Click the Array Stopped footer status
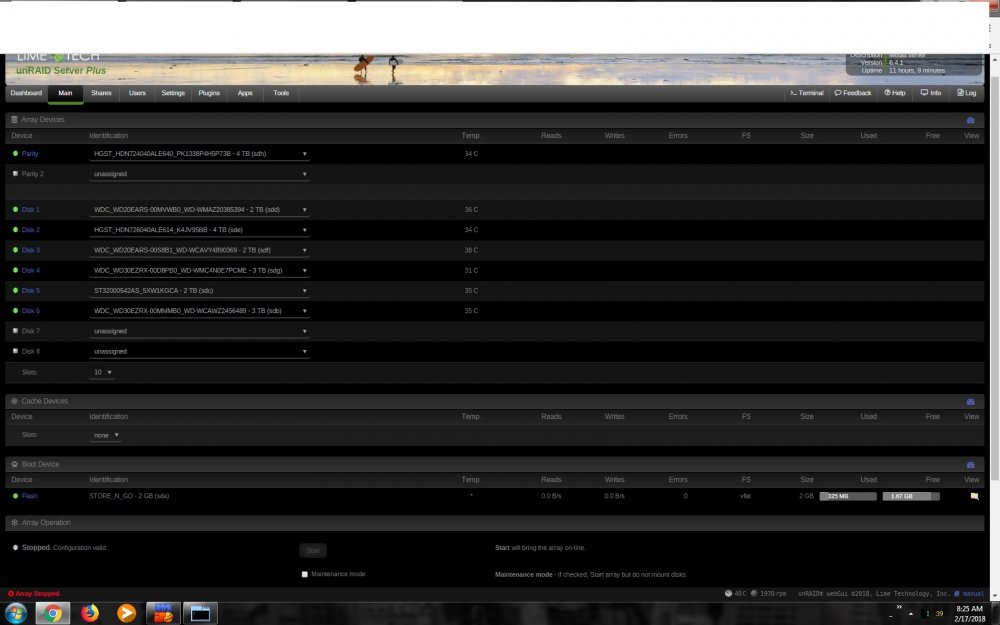The image size is (1000, 625). point(34,594)
